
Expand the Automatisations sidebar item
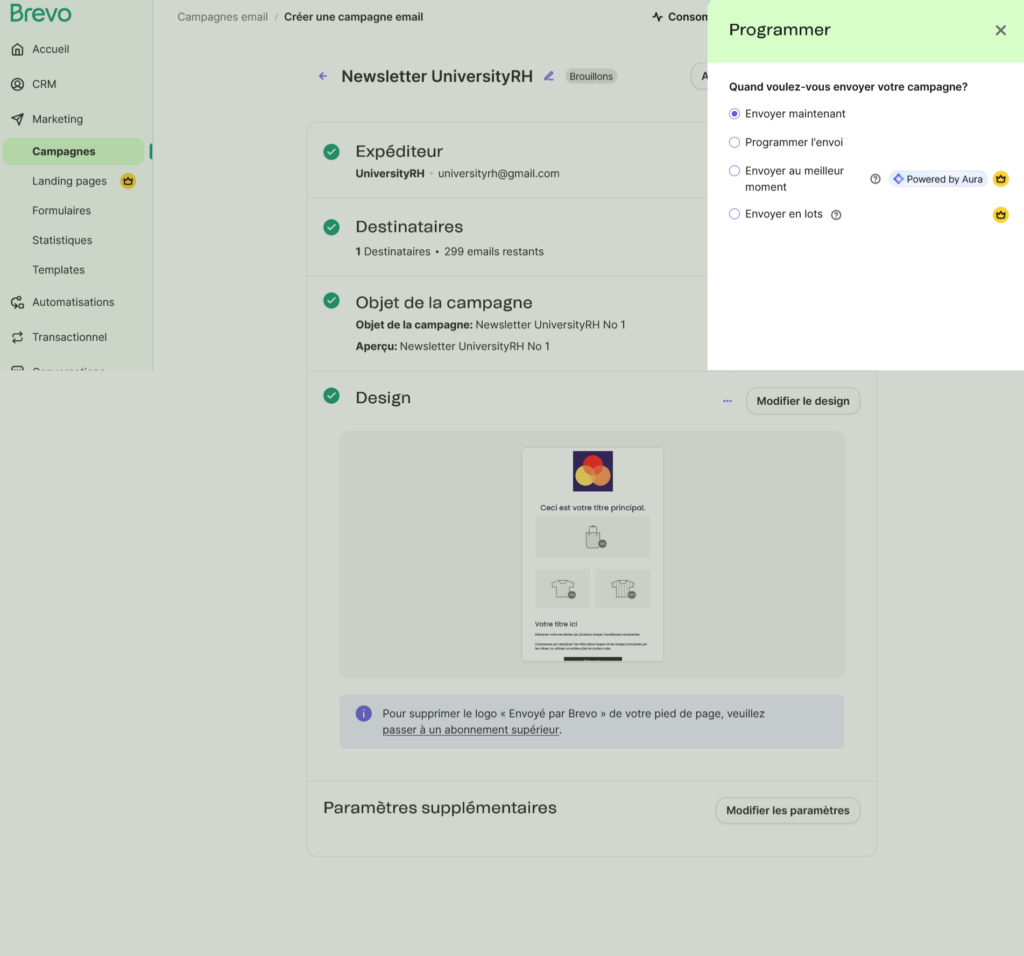(x=72, y=302)
